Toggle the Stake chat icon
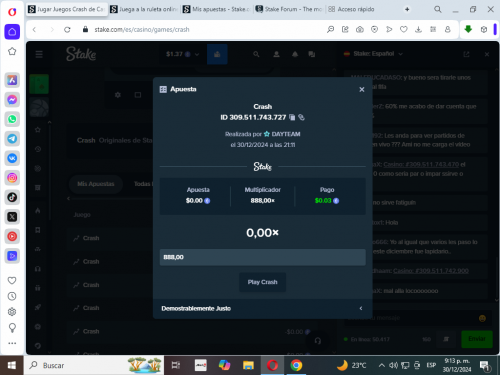Viewport: 500px width, 375px height. 312,54
